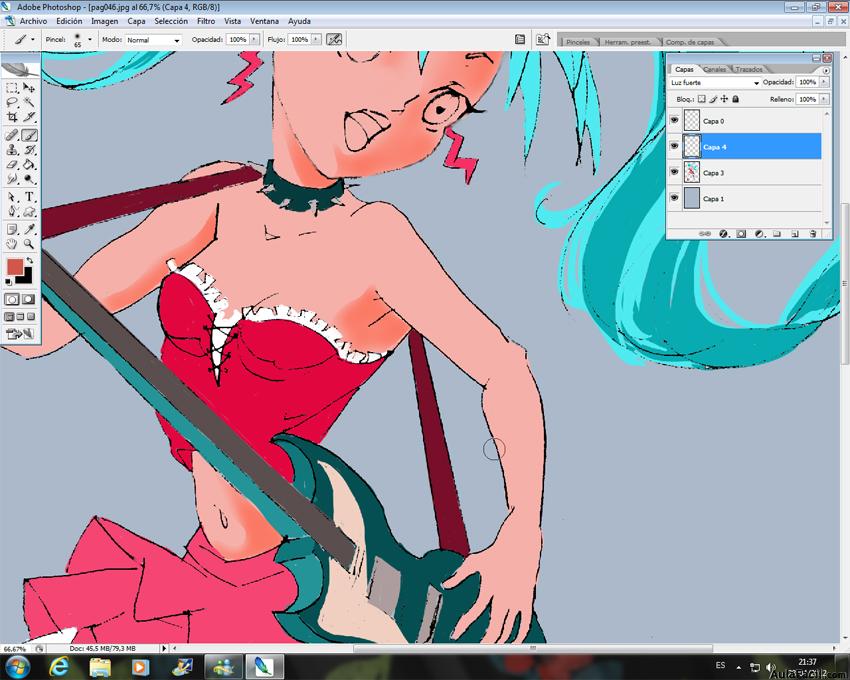Select the Type tool
Viewport: 850px width, 680px height.
(29, 197)
